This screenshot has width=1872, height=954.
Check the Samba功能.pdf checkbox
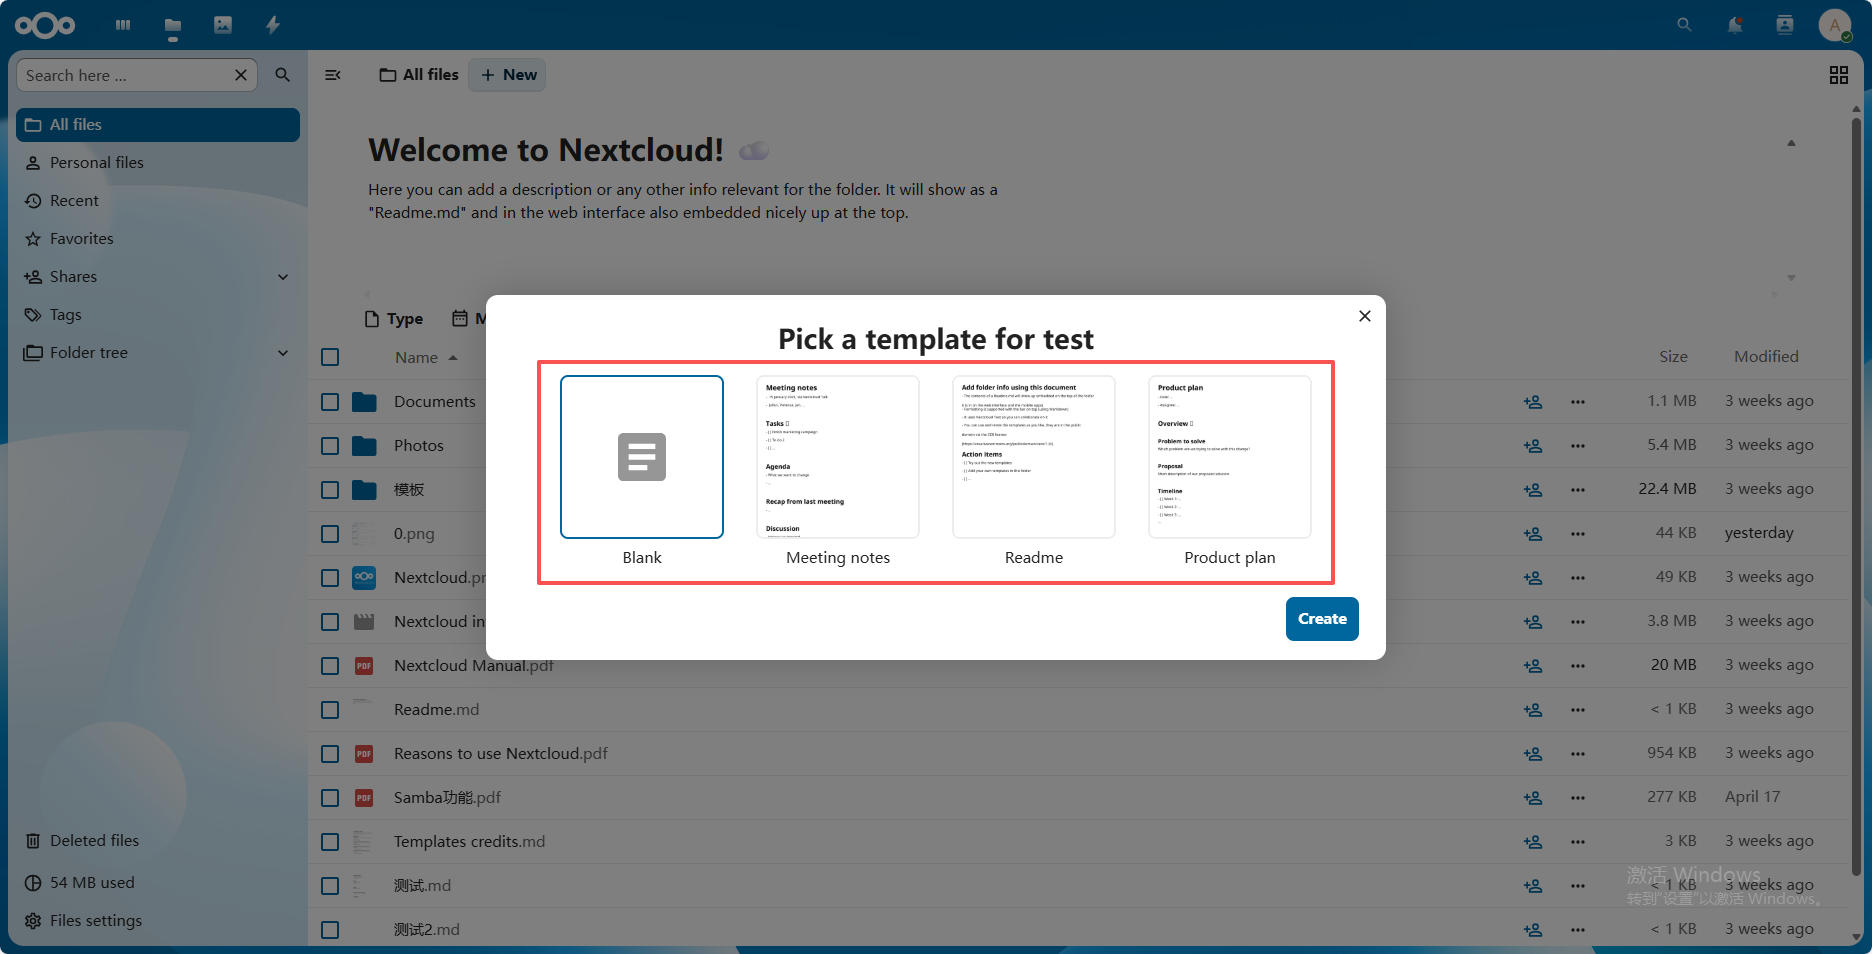(330, 798)
